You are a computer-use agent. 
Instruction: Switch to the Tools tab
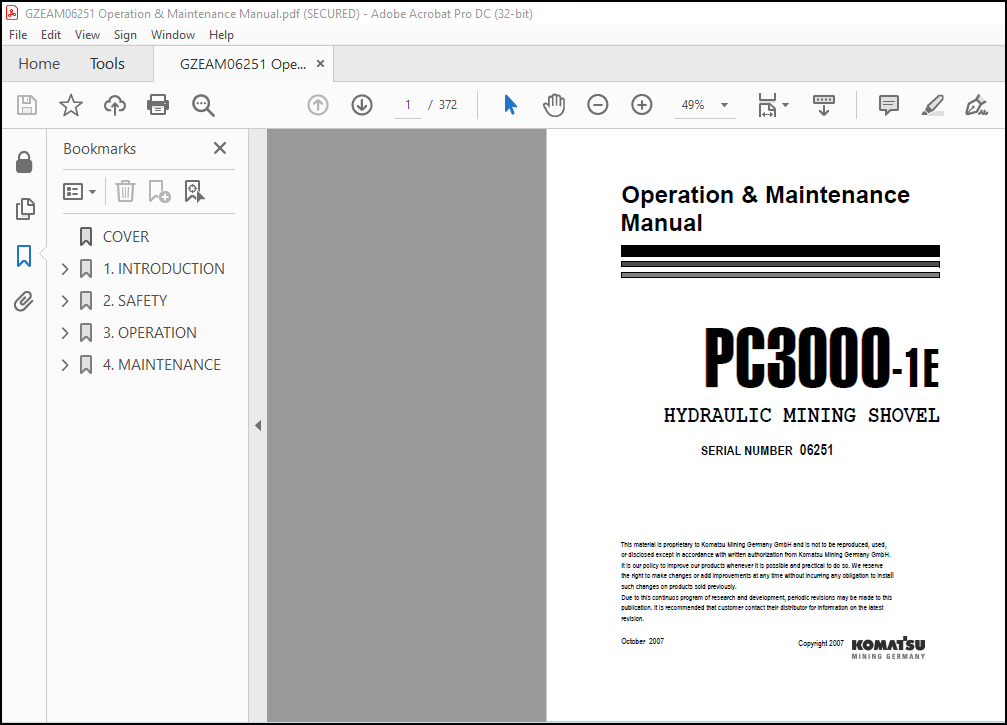click(107, 64)
